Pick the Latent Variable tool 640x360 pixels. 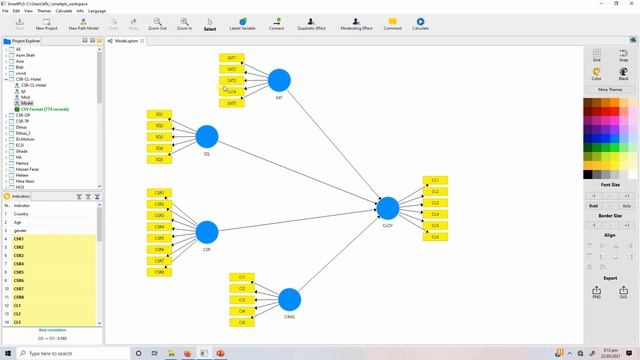tap(242, 24)
